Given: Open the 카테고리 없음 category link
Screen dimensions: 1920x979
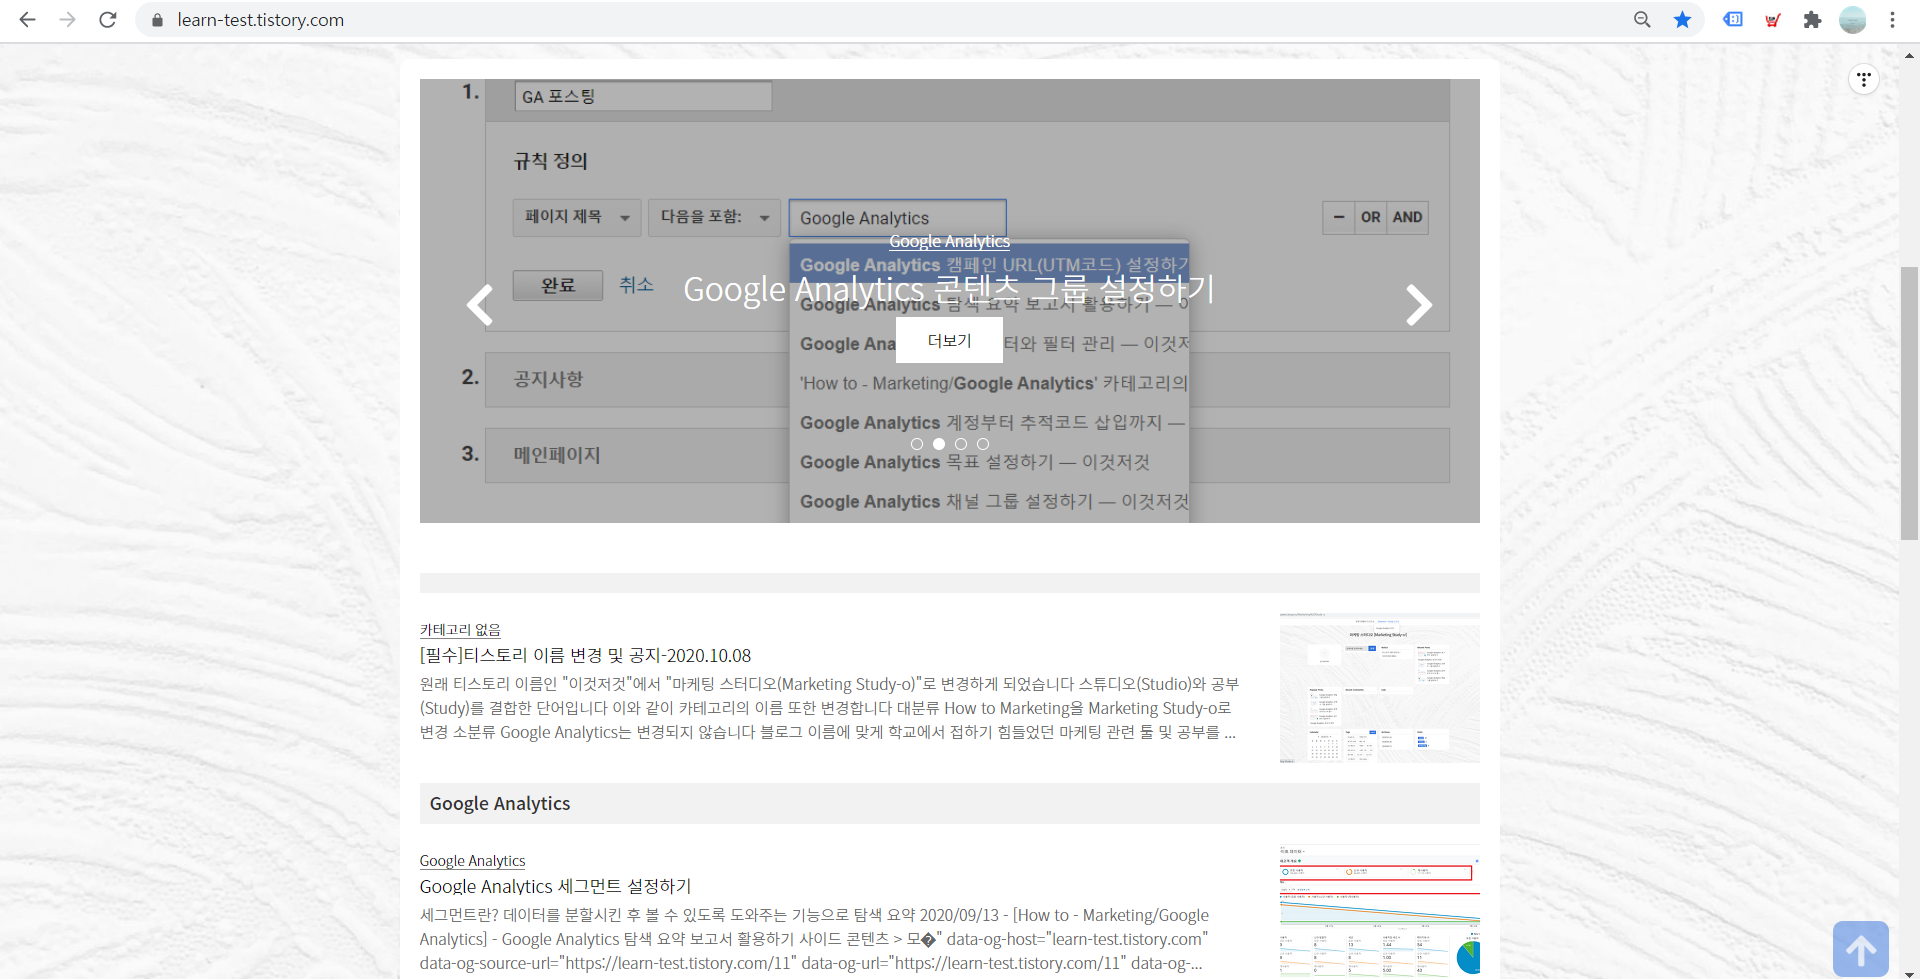Looking at the screenshot, I should [x=460, y=629].
